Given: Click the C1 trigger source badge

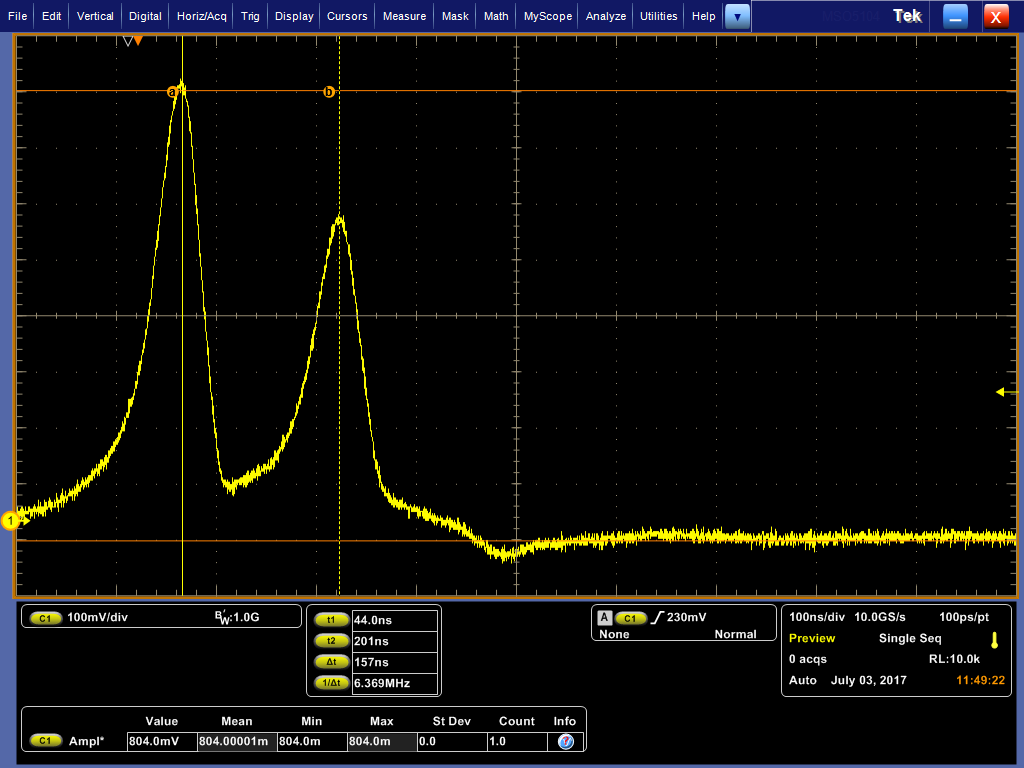Looking at the screenshot, I should [631, 618].
